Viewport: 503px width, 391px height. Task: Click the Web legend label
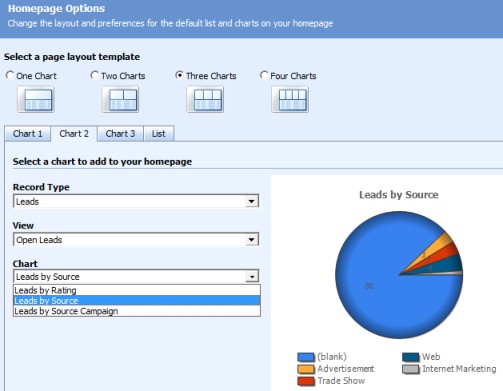pyautogui.click(x=431, y=357)
